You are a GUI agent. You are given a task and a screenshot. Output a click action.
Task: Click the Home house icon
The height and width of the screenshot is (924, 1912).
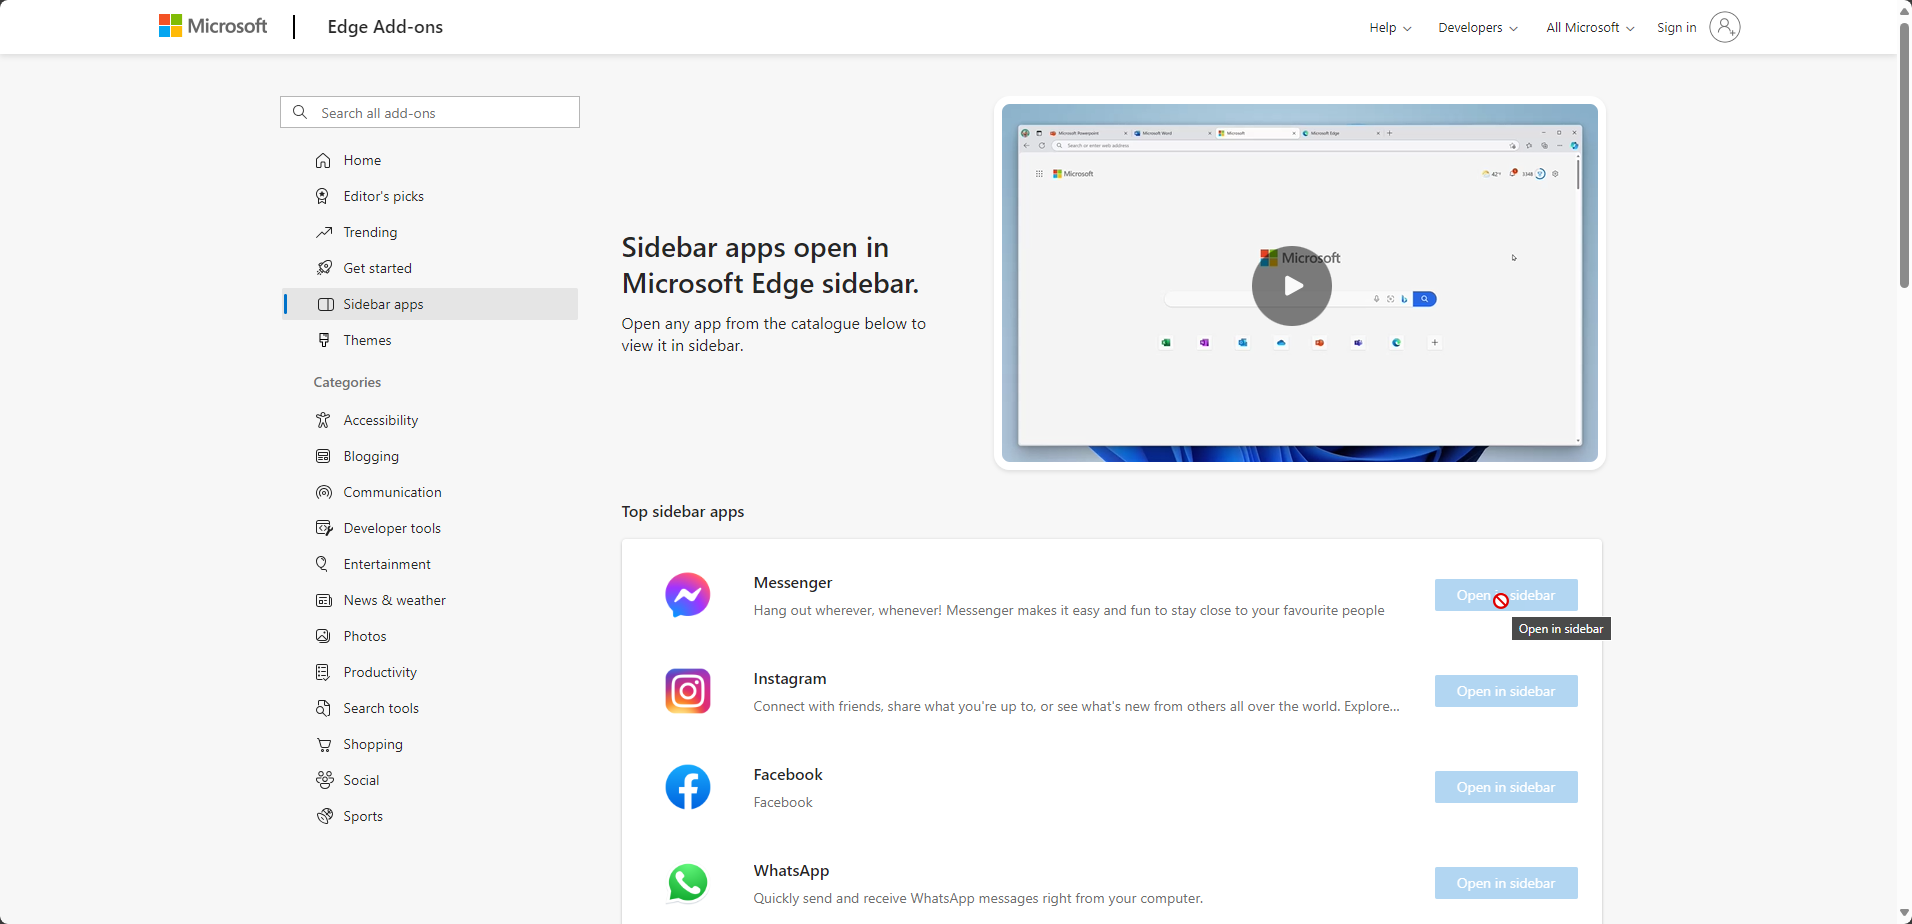[323, 160]
